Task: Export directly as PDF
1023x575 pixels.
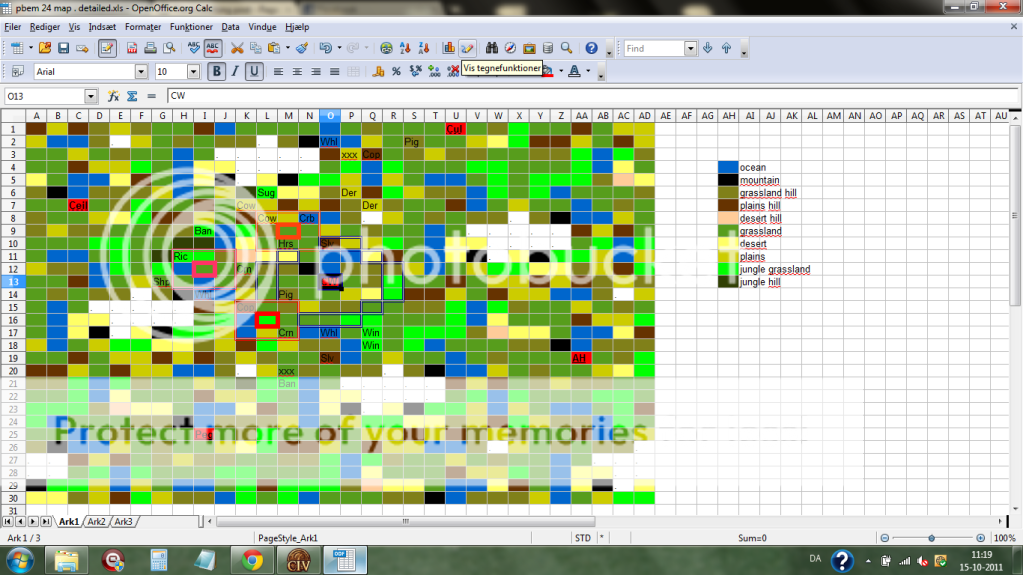Action: coord(132,48)
